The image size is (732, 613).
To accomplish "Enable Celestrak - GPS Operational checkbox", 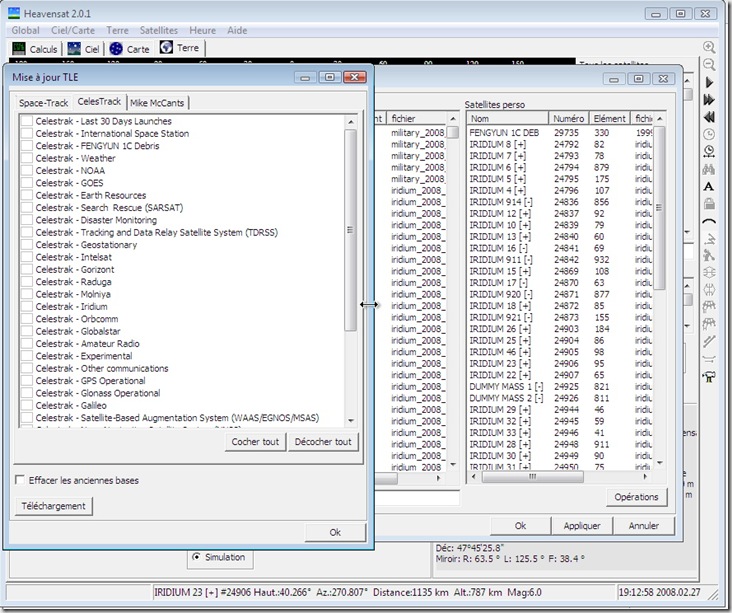I will [27, 380].
